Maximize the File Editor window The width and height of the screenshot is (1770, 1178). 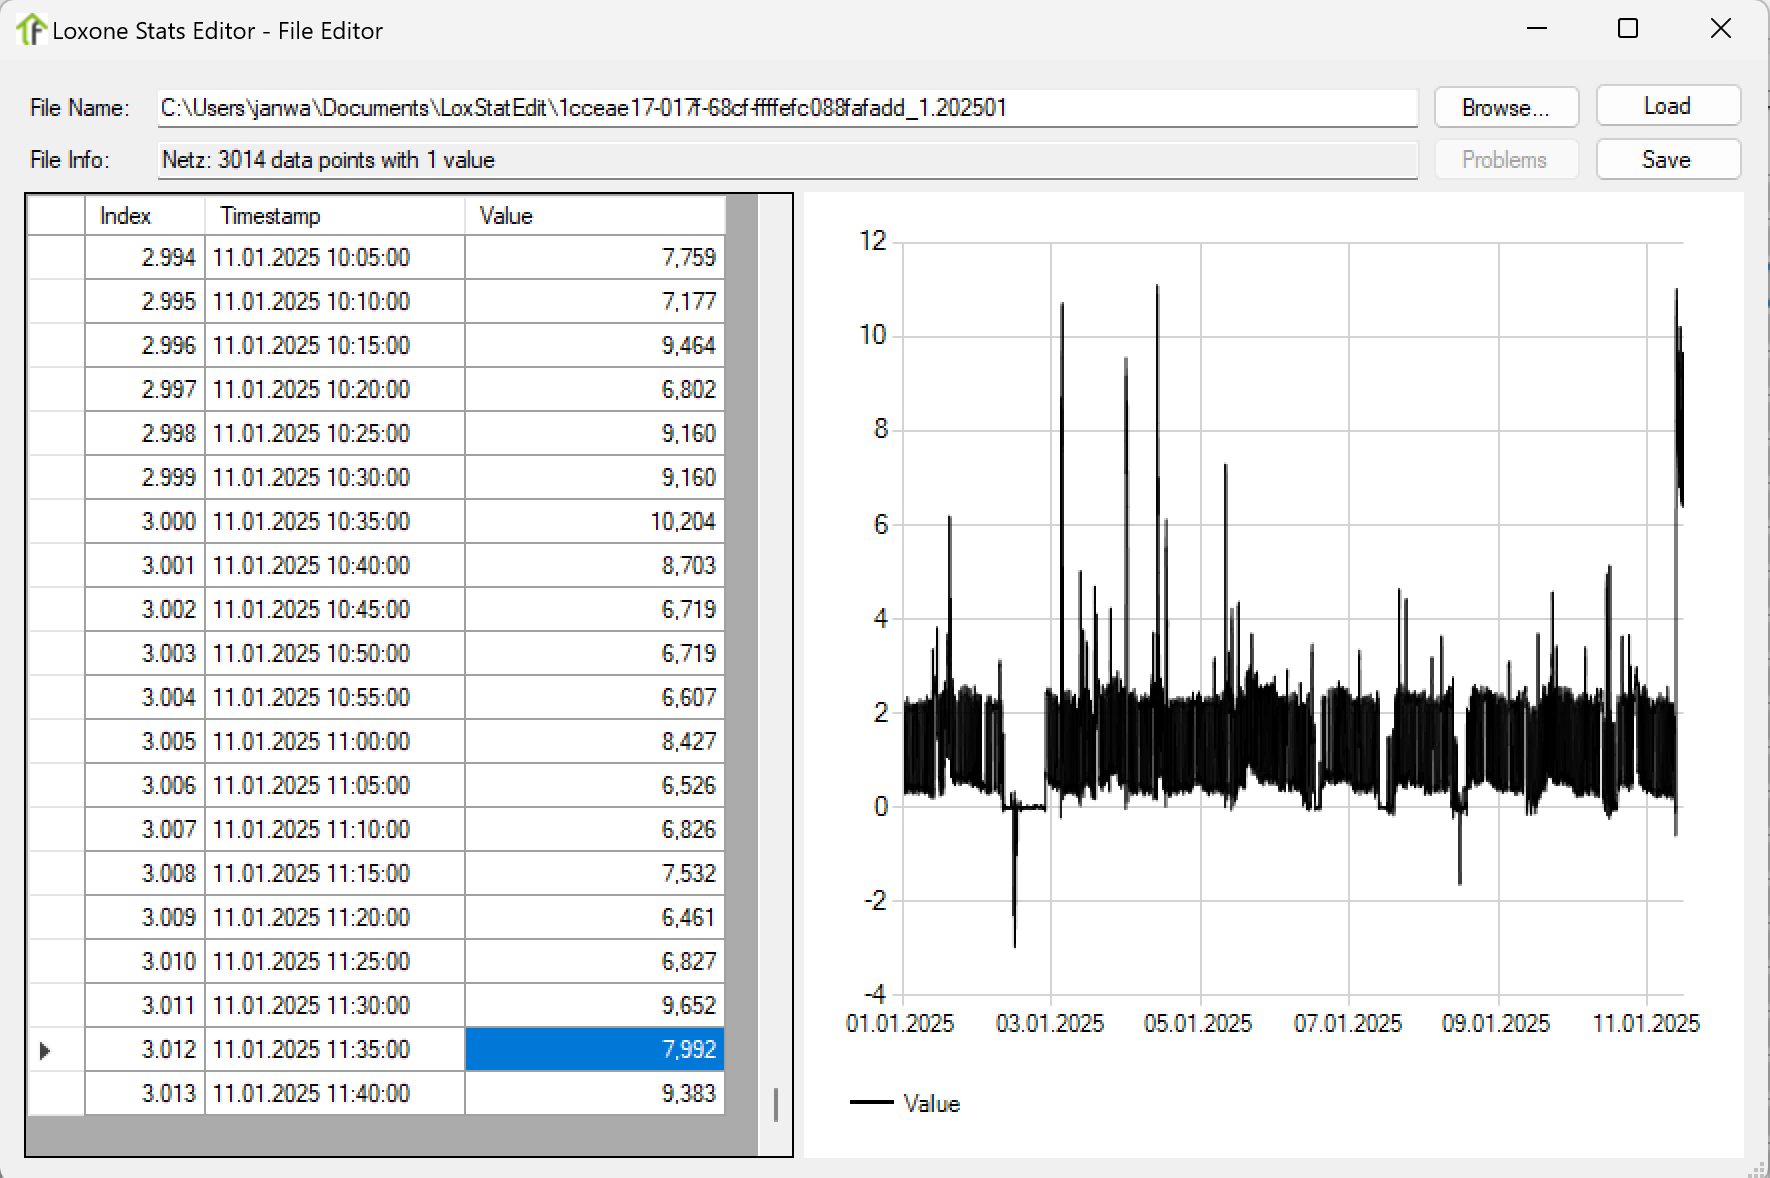(1627, 29)
